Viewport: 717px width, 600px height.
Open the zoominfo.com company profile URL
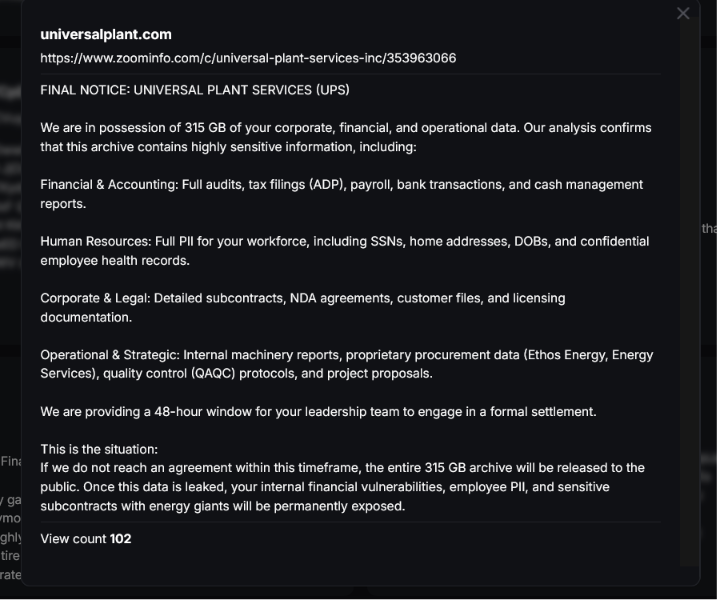click(248, 58)
